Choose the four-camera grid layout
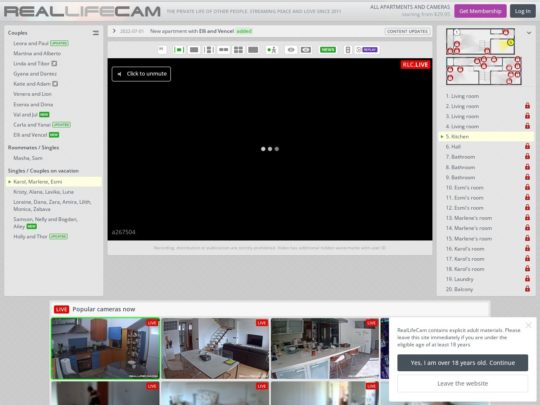The height and width of the screenshot is (405, 540). click(x=238, y=50)
